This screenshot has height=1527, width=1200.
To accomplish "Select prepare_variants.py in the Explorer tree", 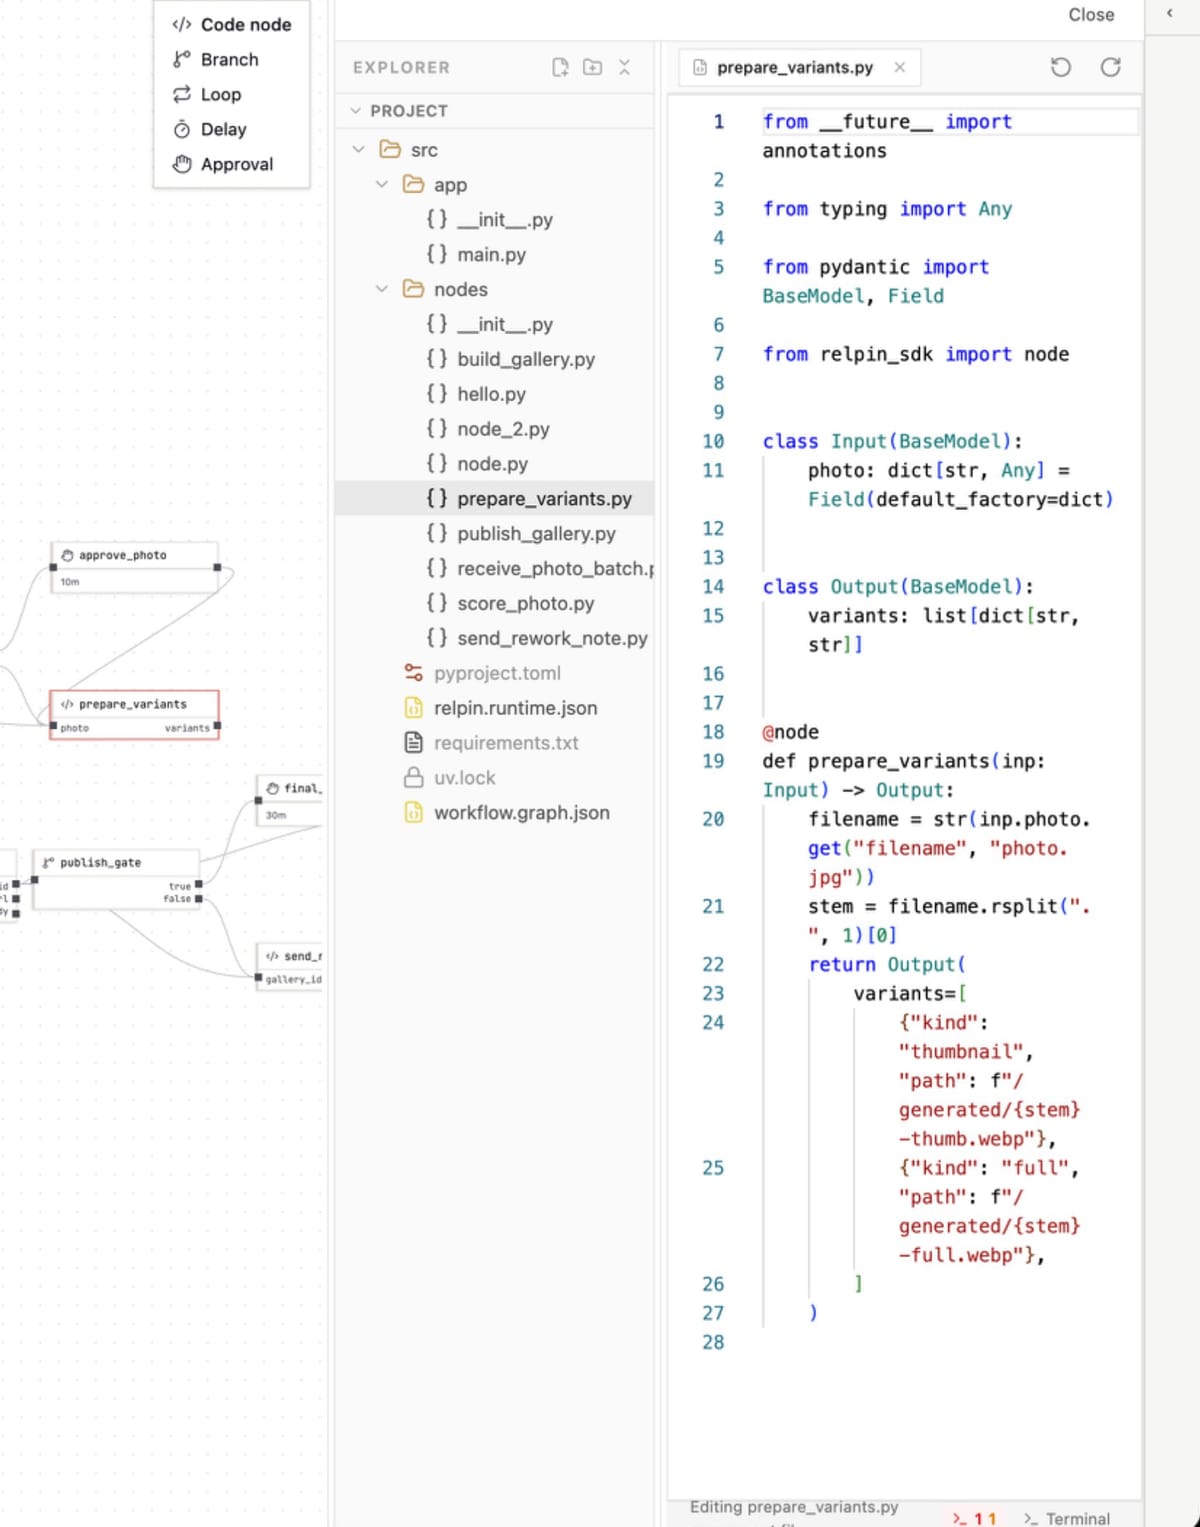I will pyautogui.click(x=495, y=499).
